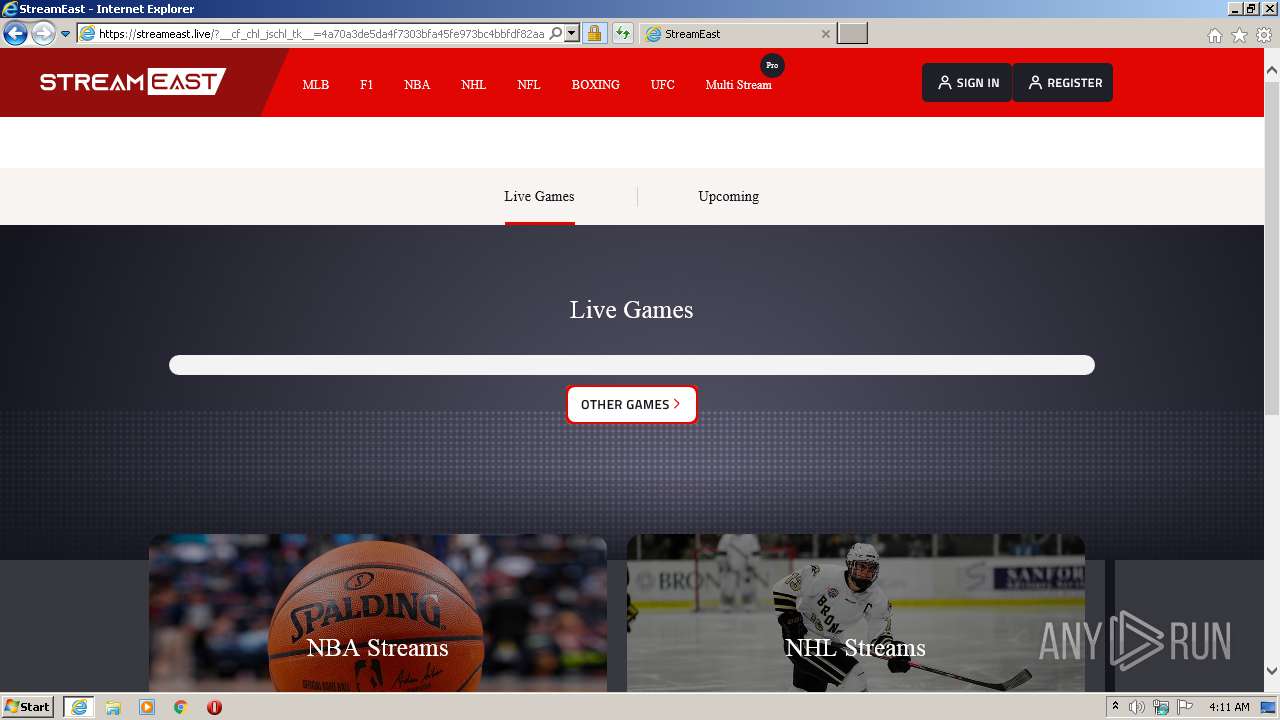Open the UFC menu item
The width and height of the screenshot is (1280, 720).
click(662, 85)
